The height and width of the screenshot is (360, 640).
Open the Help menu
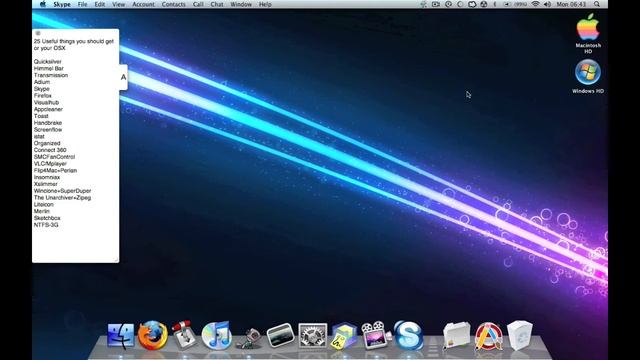[x=265, y=4]
